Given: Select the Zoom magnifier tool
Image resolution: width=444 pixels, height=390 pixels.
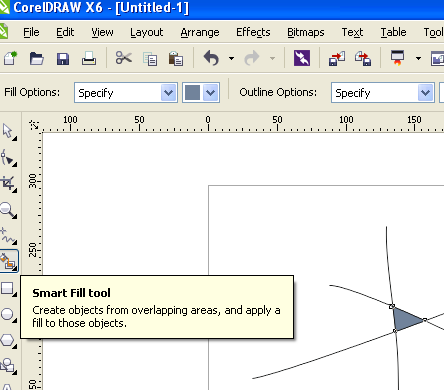Looking at the screenshot, I should (8, 210).
